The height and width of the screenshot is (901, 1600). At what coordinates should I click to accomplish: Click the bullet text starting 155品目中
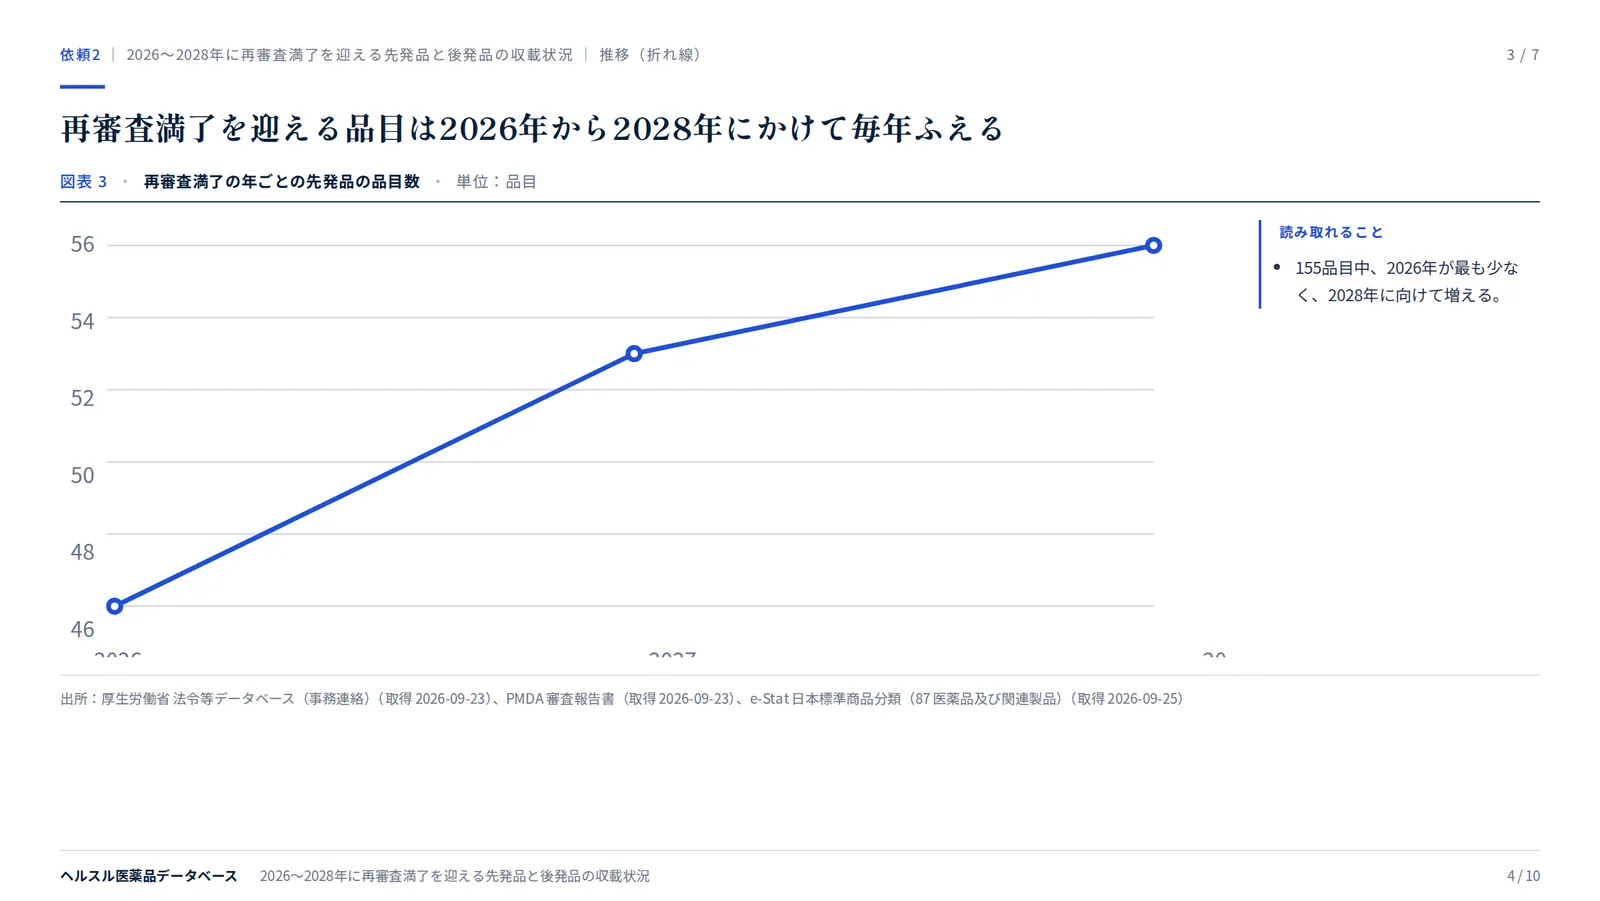click(x=1406, y=281)
